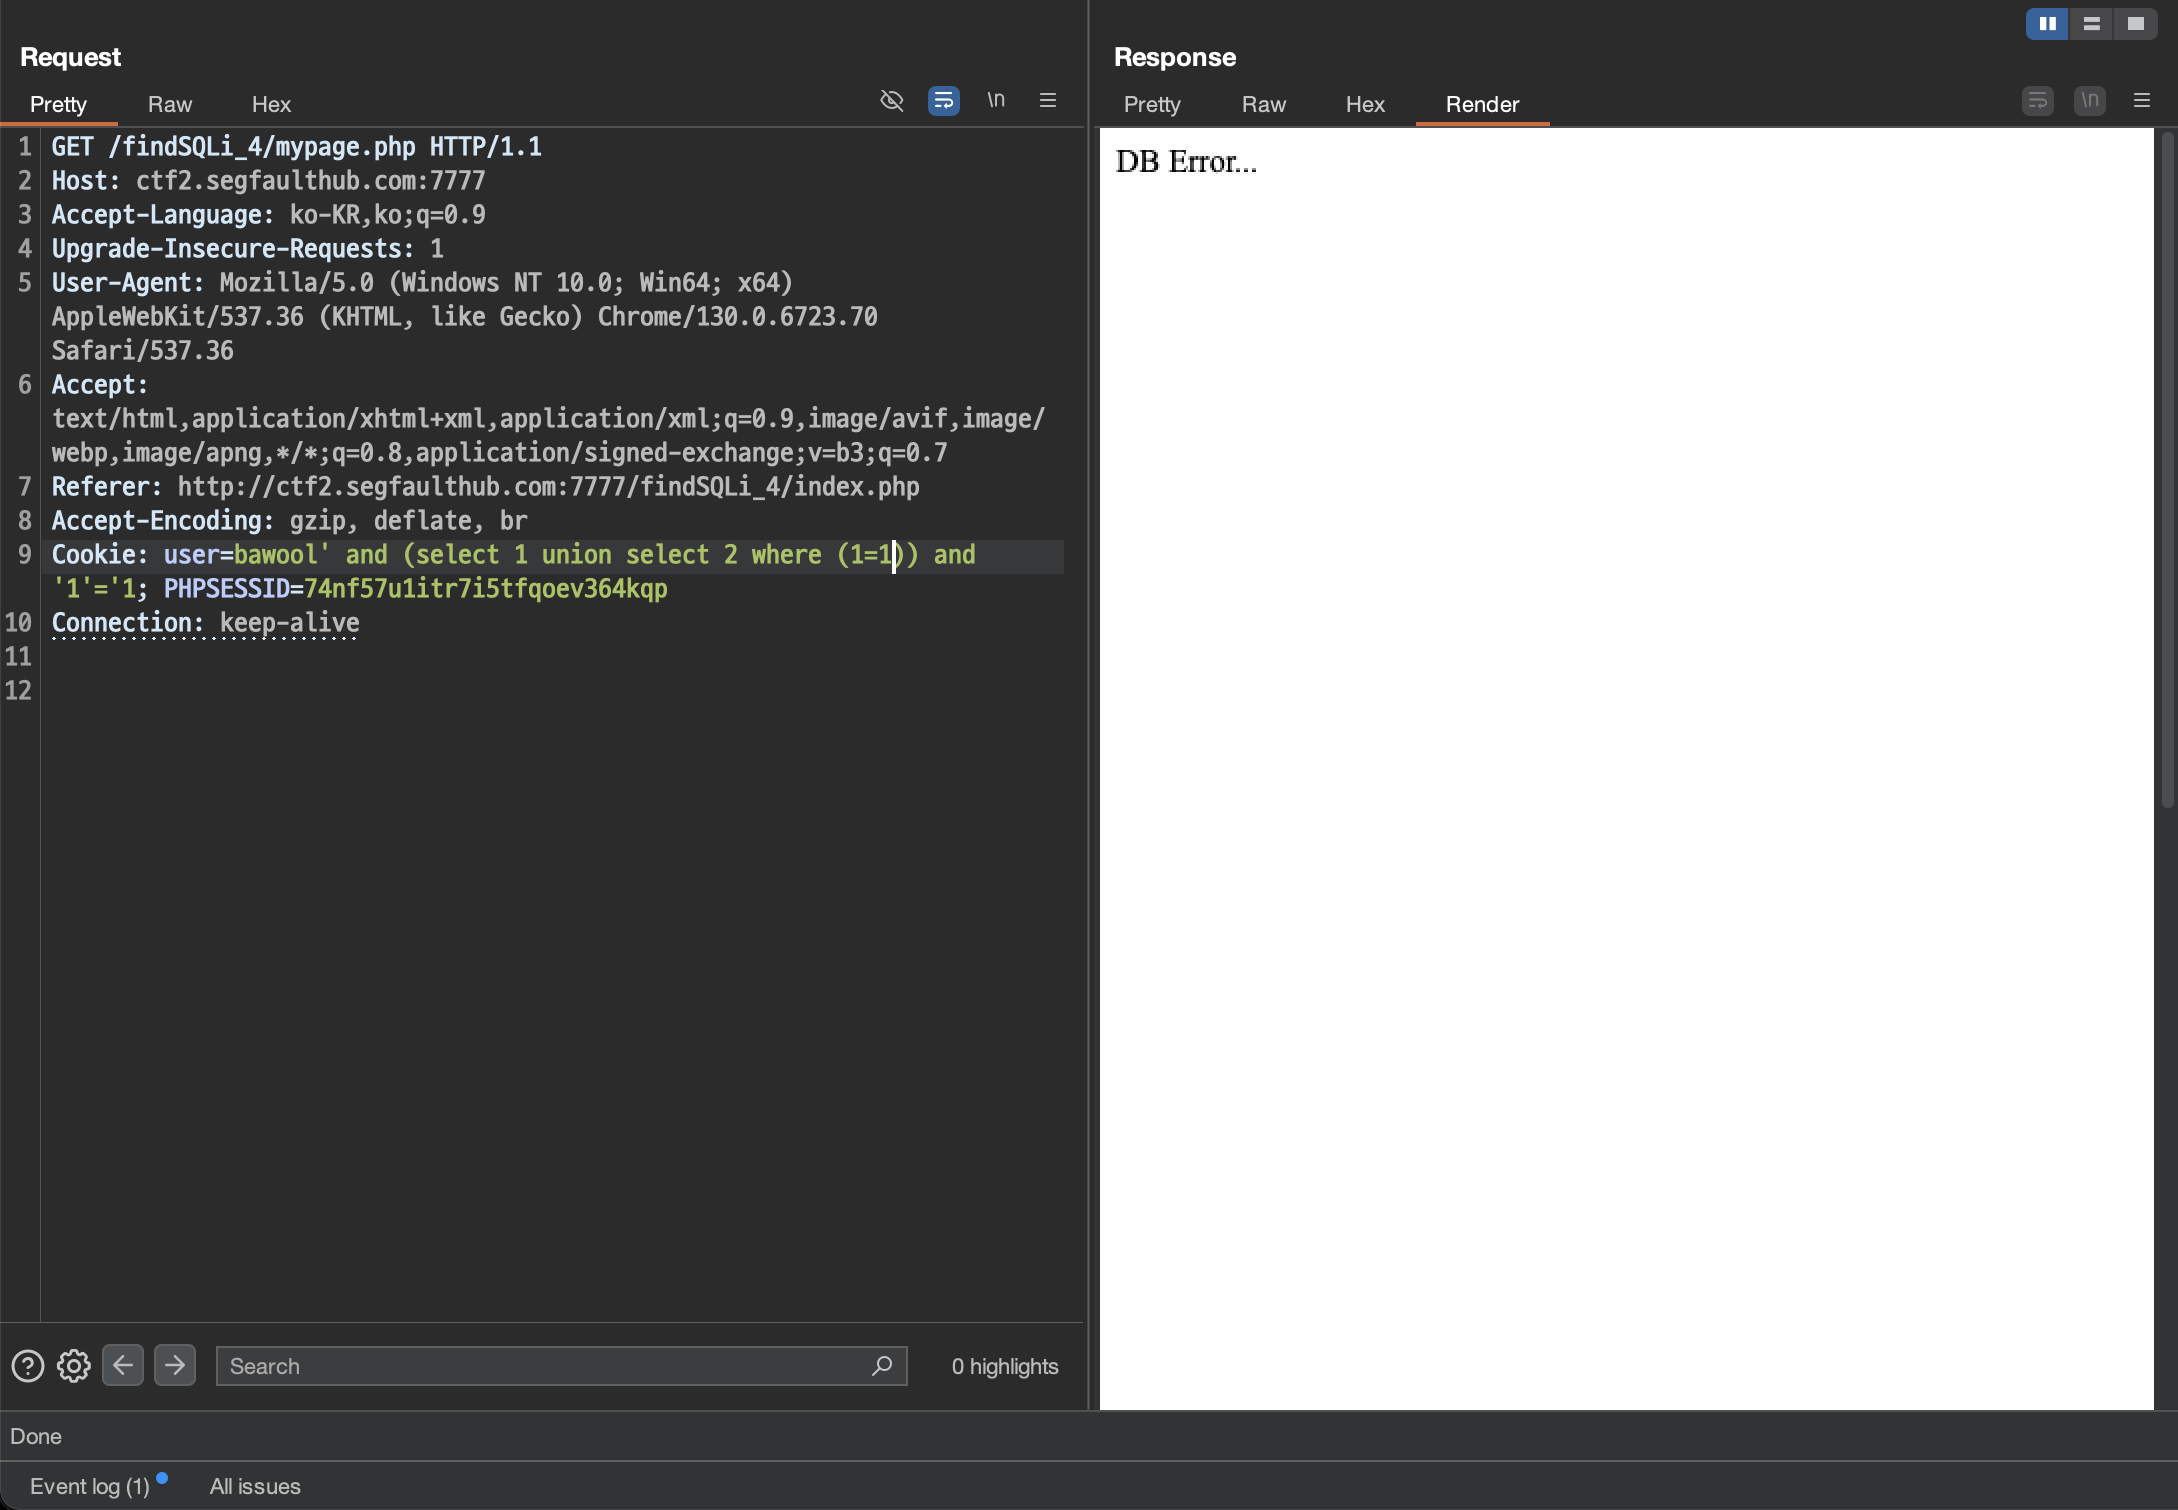Open All issues in status bar
The height and width of the screenshot is (1510, 2178).
click(255, 1487)
